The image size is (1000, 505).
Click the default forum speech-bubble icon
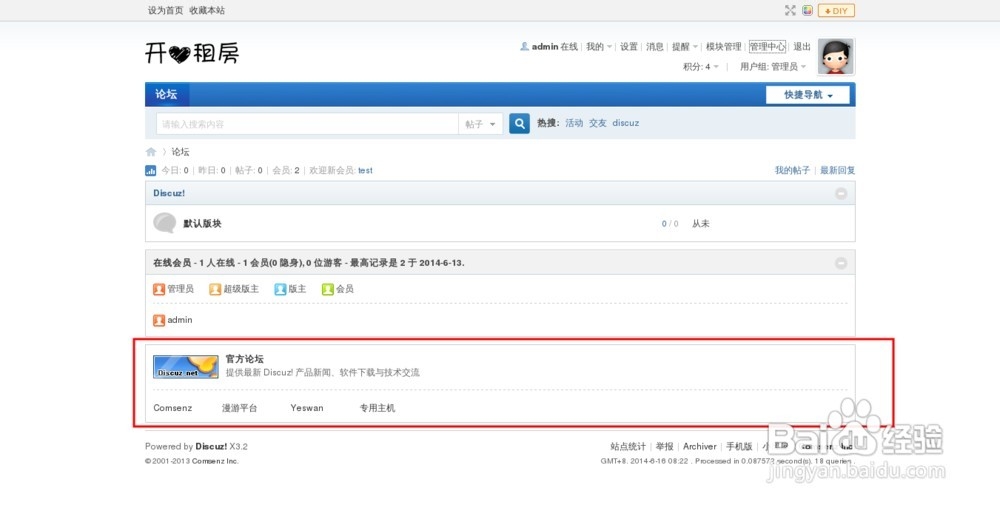165,223
